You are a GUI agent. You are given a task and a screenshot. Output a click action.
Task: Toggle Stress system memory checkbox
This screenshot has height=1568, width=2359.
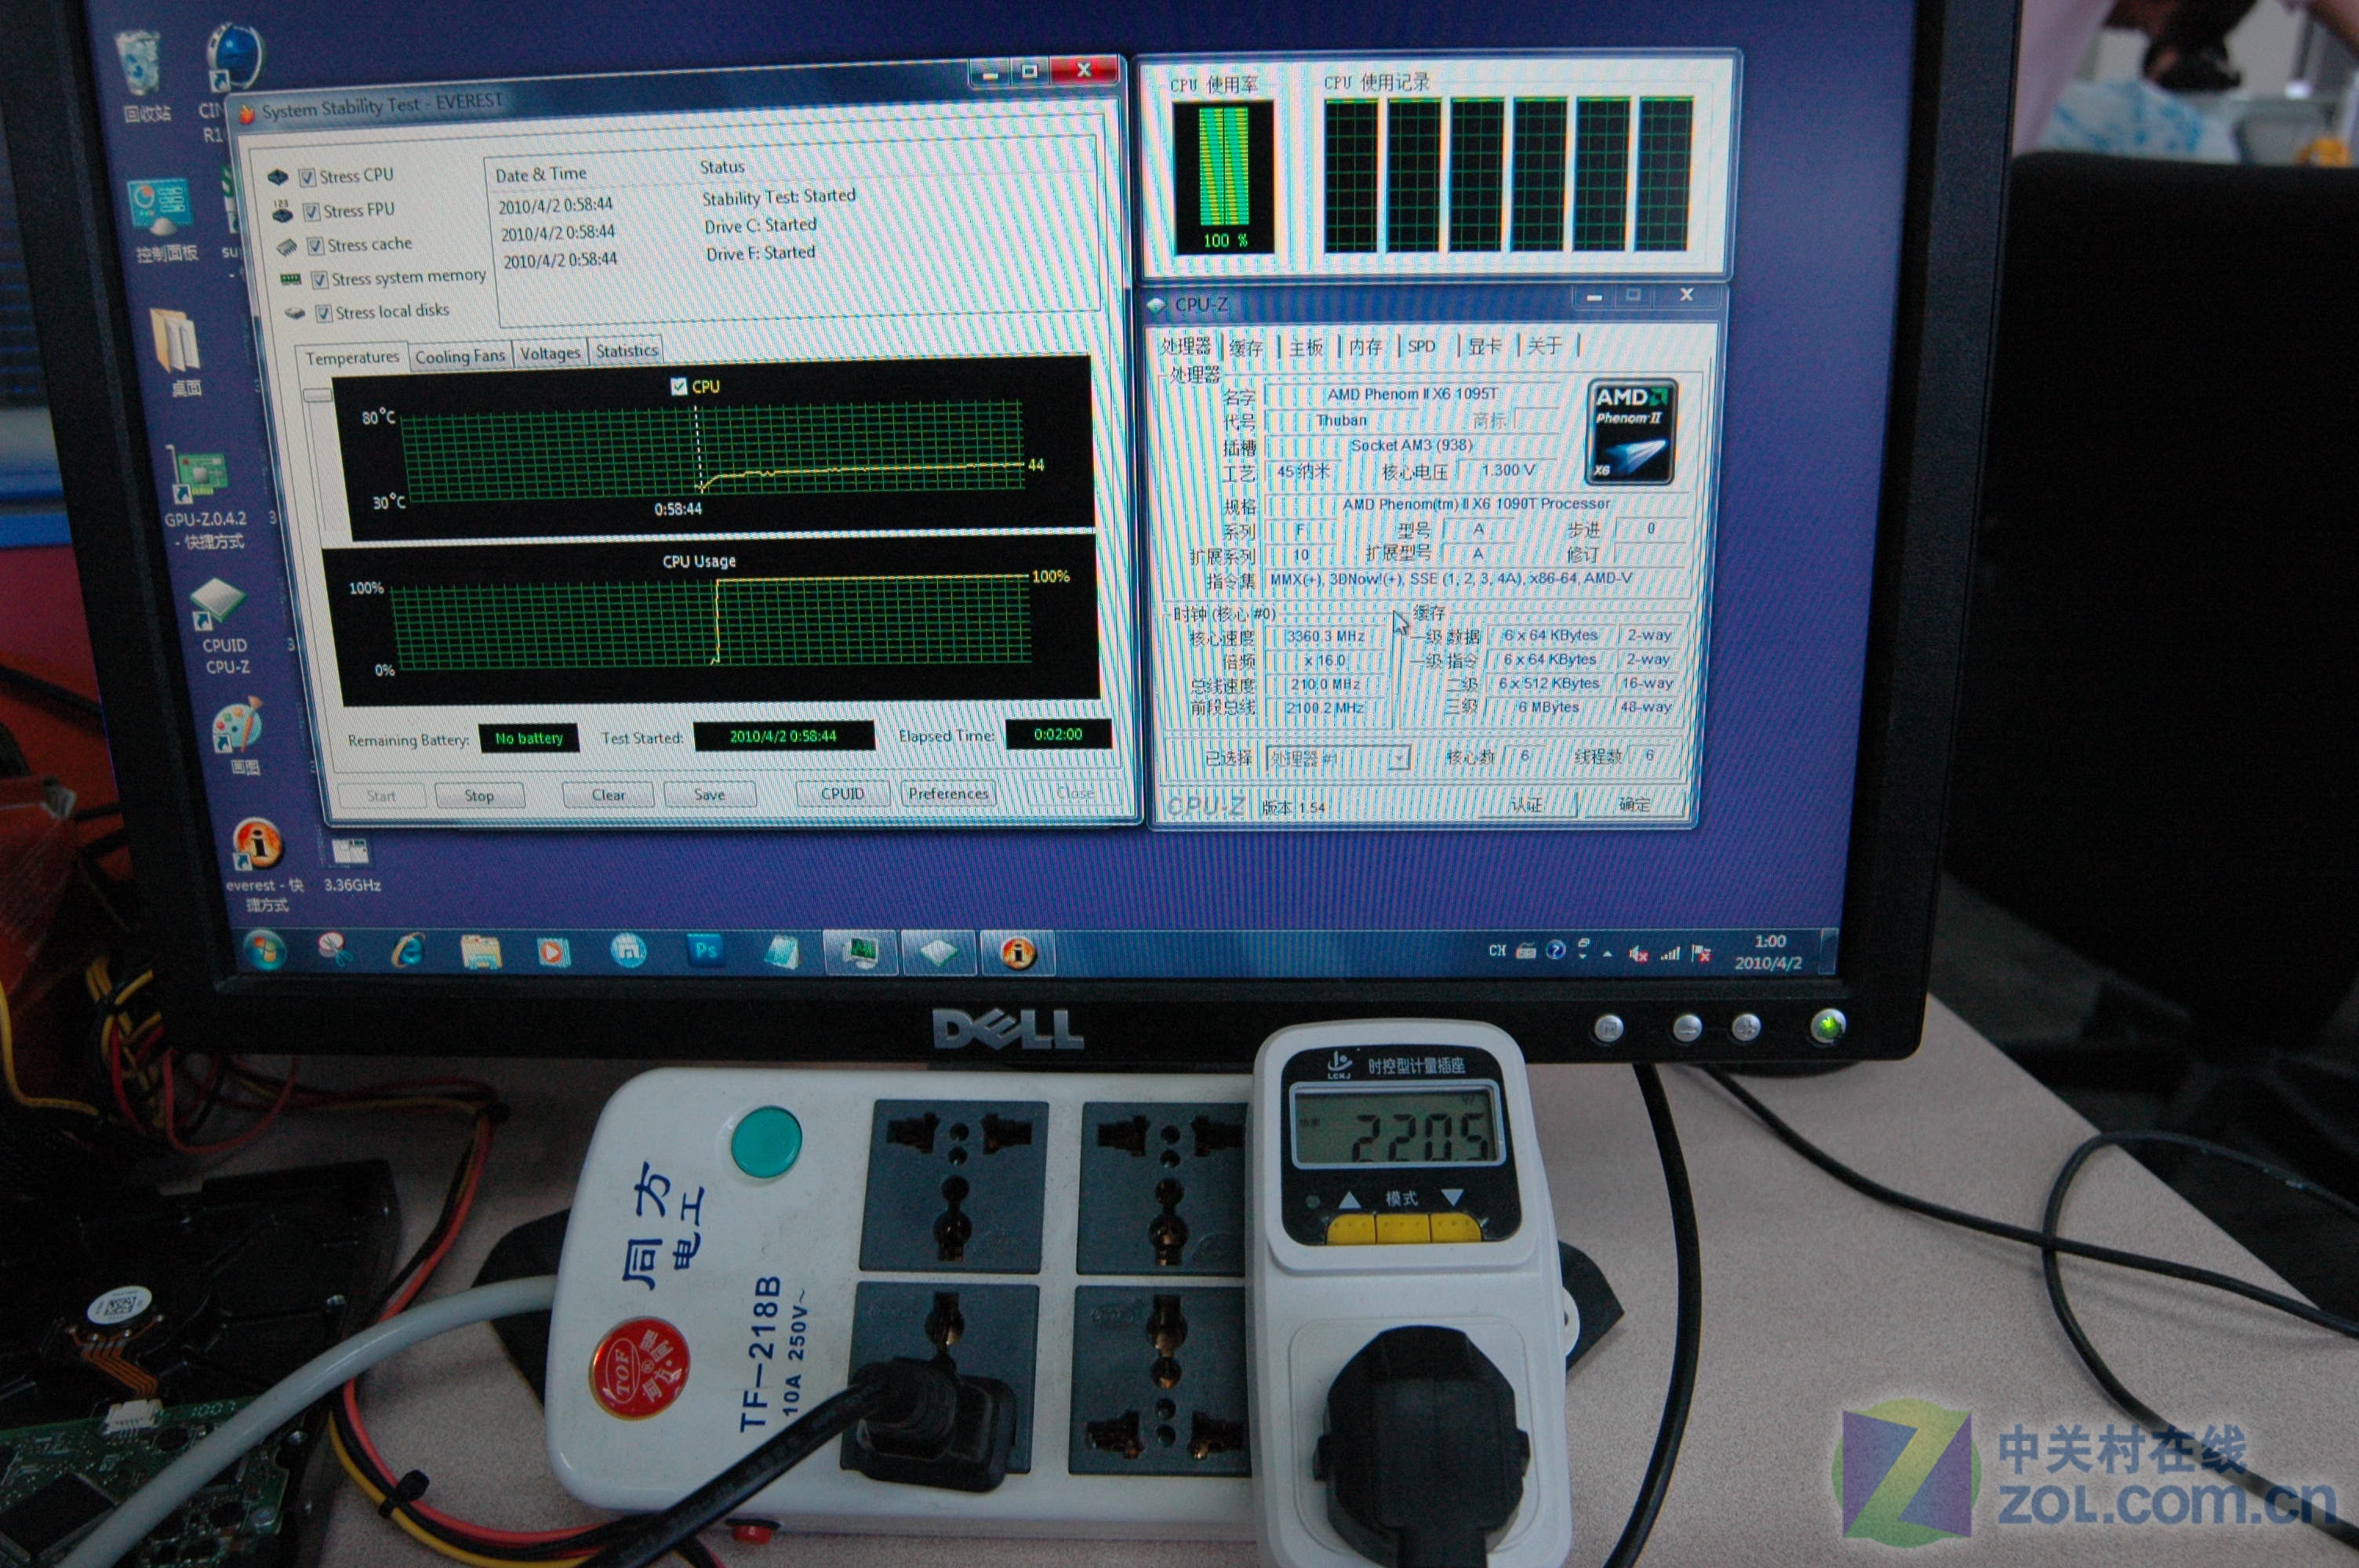(319, 280)
